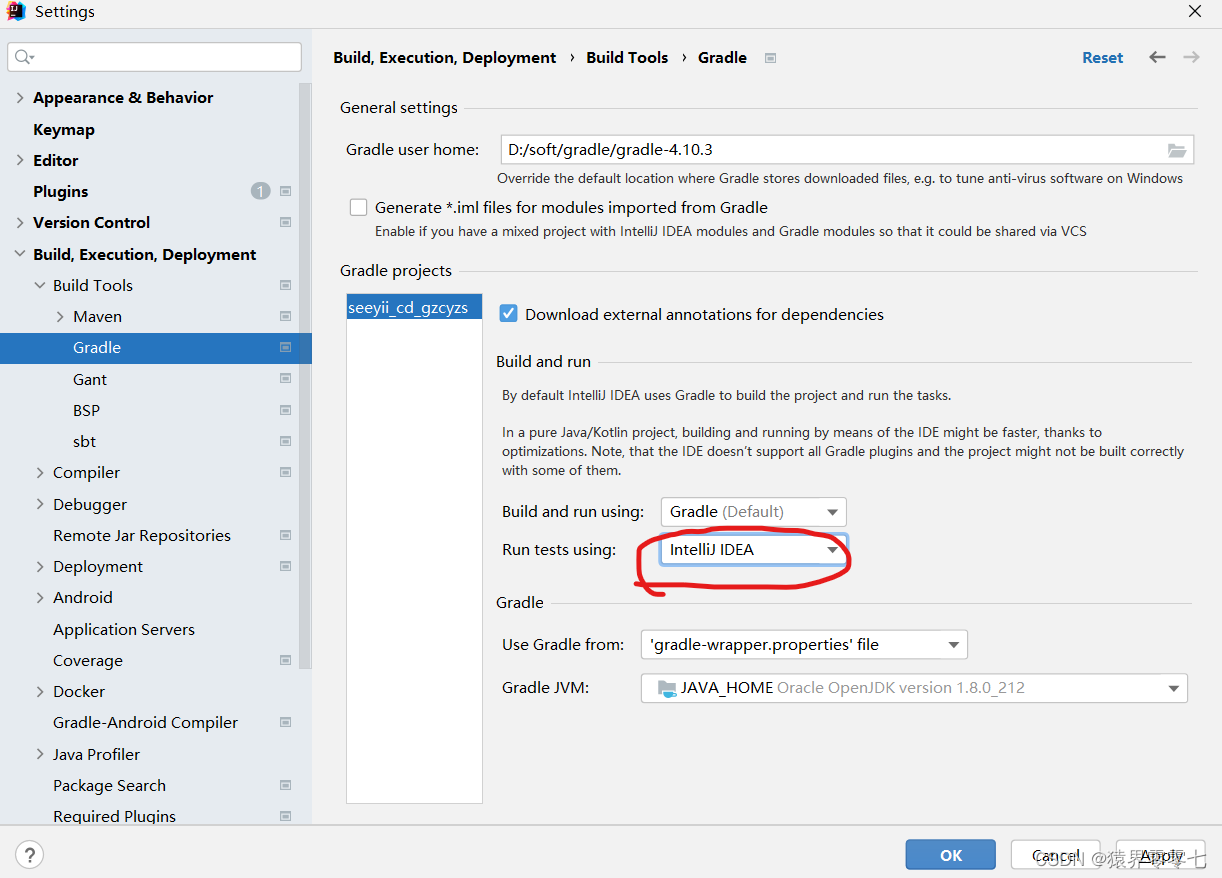Click the project icon next to Build Tools
Image resolution: width=1222 pixels, height=878 pixels.
click(x=285, y=285)
